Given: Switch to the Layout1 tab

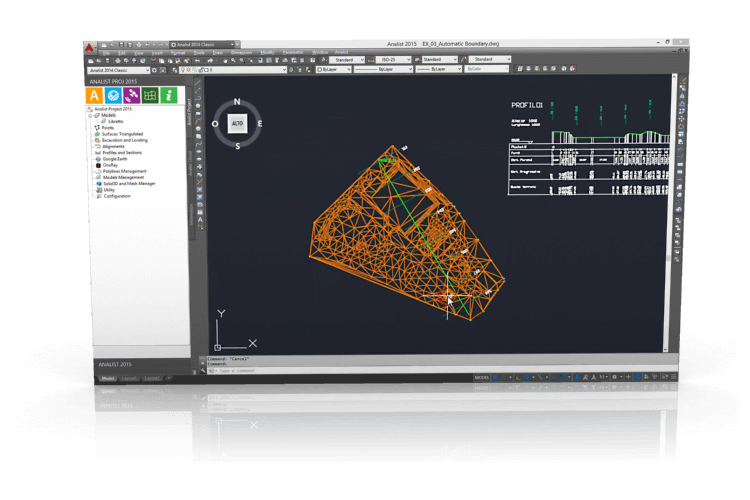Looking at the screenshot, I should click(x=128, y=378).
